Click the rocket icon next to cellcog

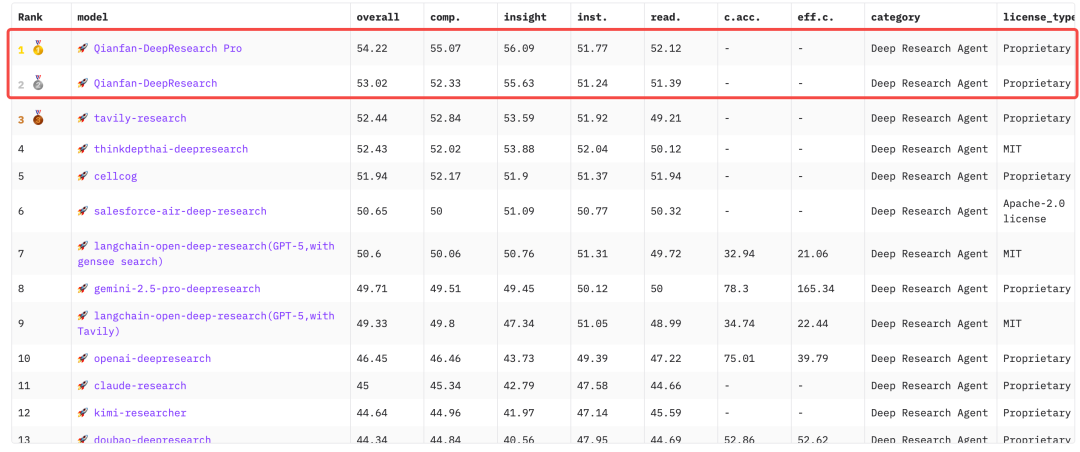coord(83,176)
